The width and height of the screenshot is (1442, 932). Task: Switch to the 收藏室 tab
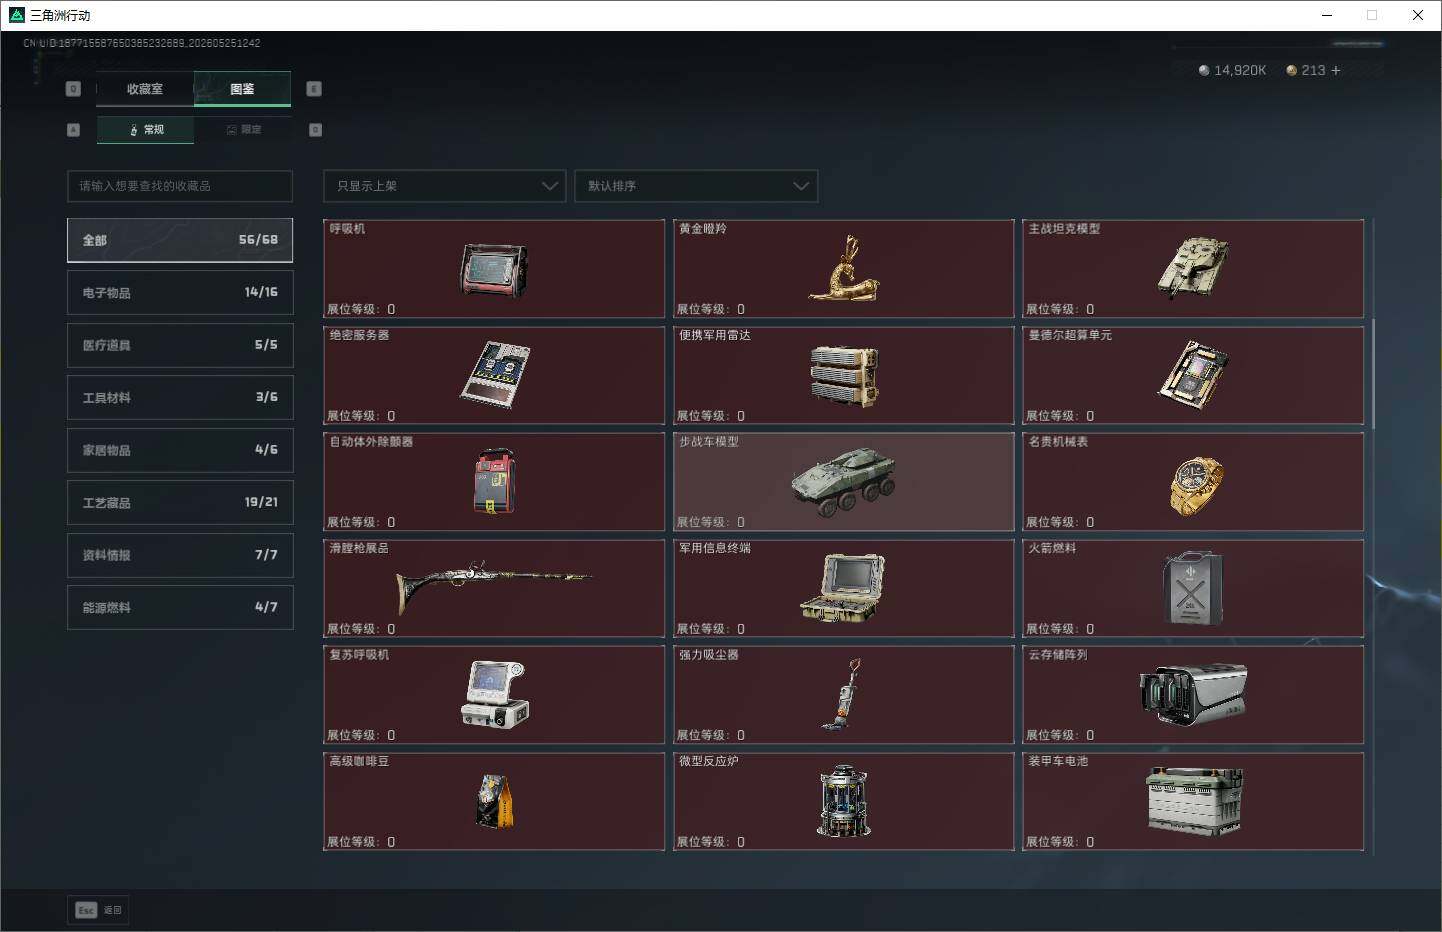tap(145, 89)
